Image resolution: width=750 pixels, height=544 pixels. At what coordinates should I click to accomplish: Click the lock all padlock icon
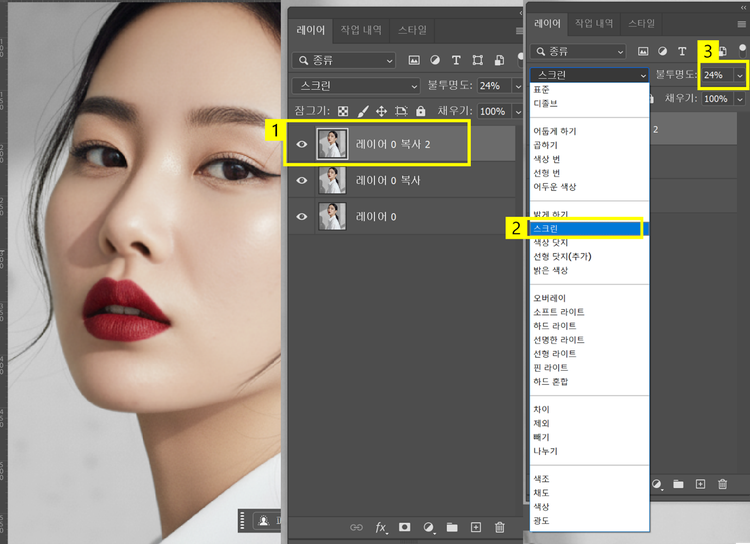[x=420, y=111]
